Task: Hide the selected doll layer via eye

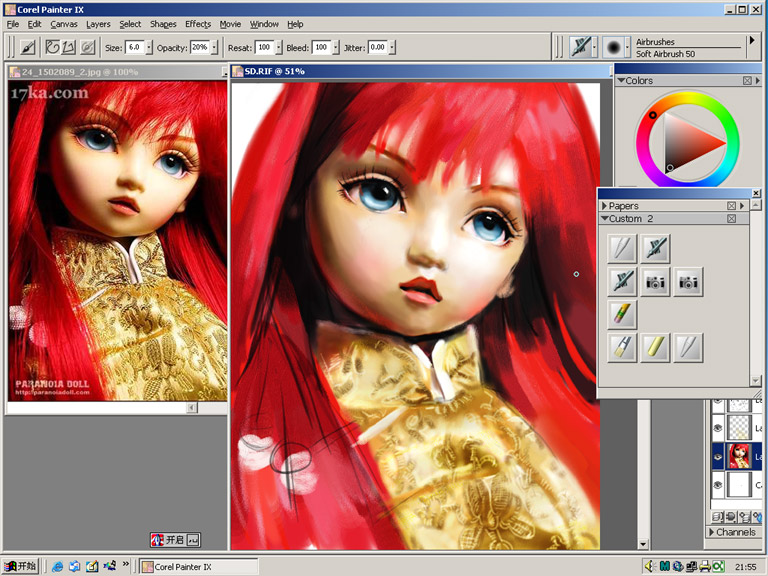Action: [718, 456]
